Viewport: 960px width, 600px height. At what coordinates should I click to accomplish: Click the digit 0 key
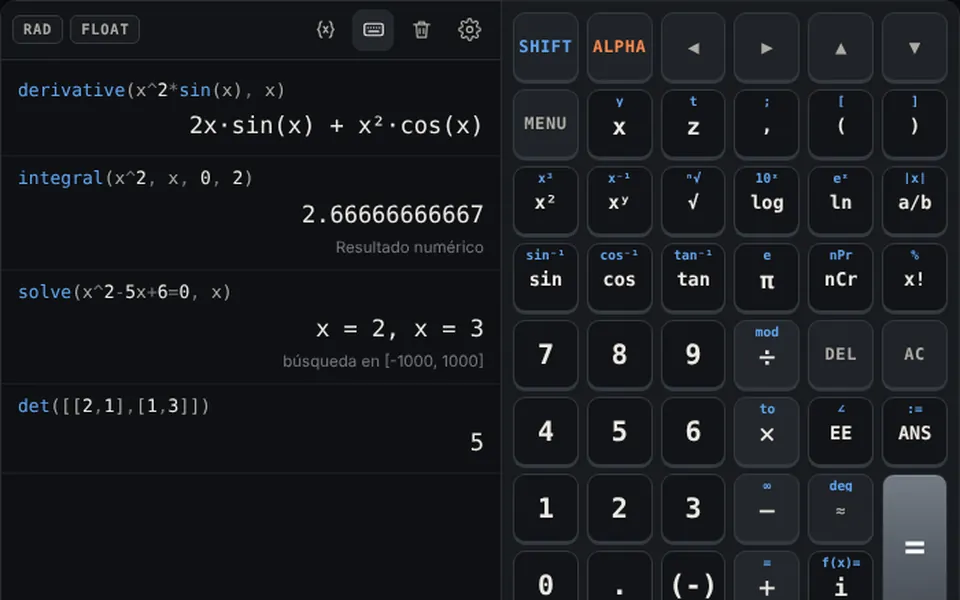(x=546, y=577)
